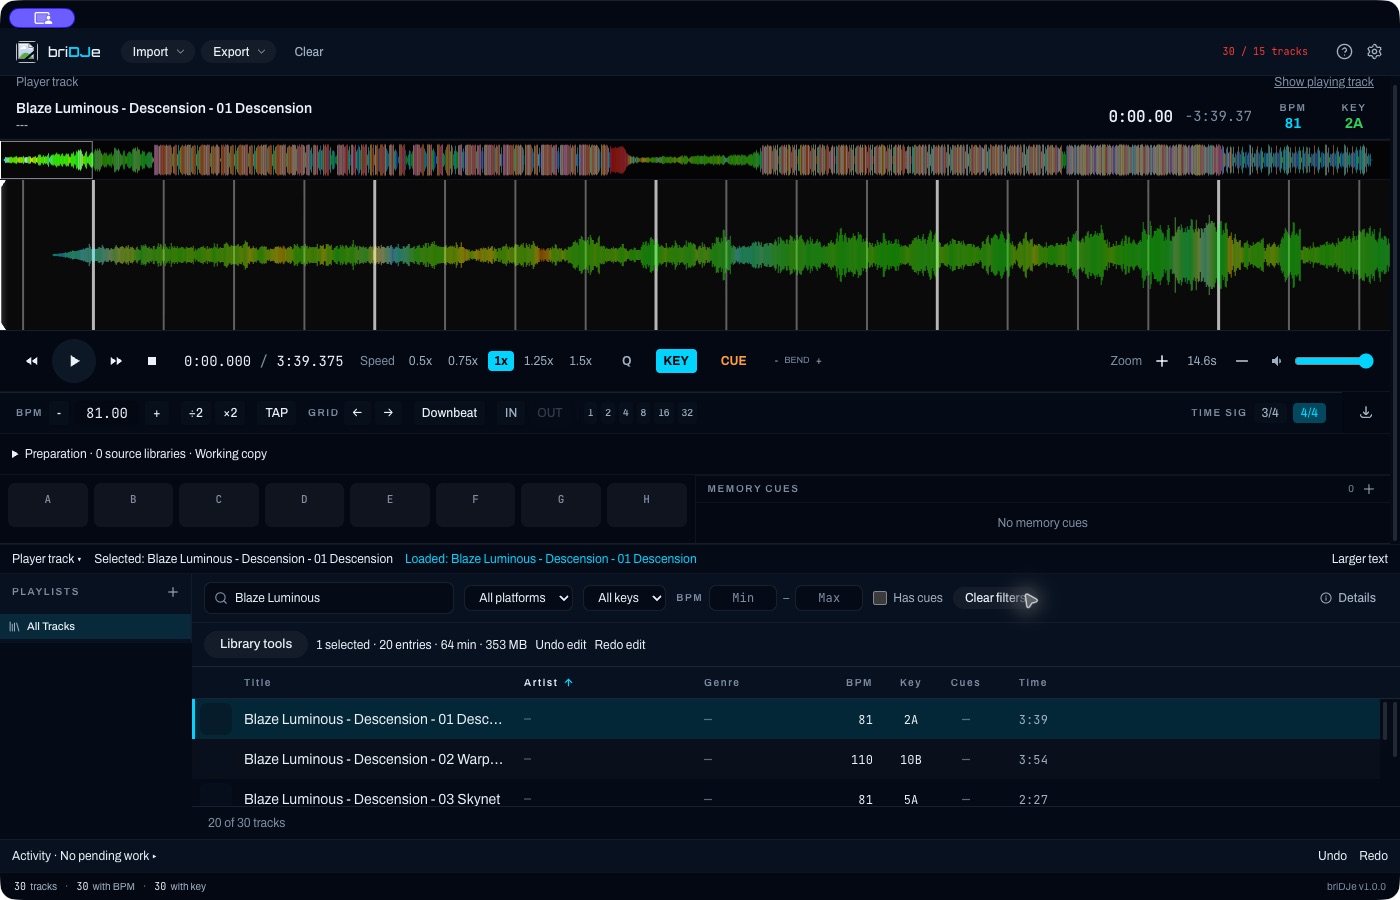Screen dimensions: 1400x900
Task: Click the rewind icon
Action: pyautogui.click(x=32, y=361)
